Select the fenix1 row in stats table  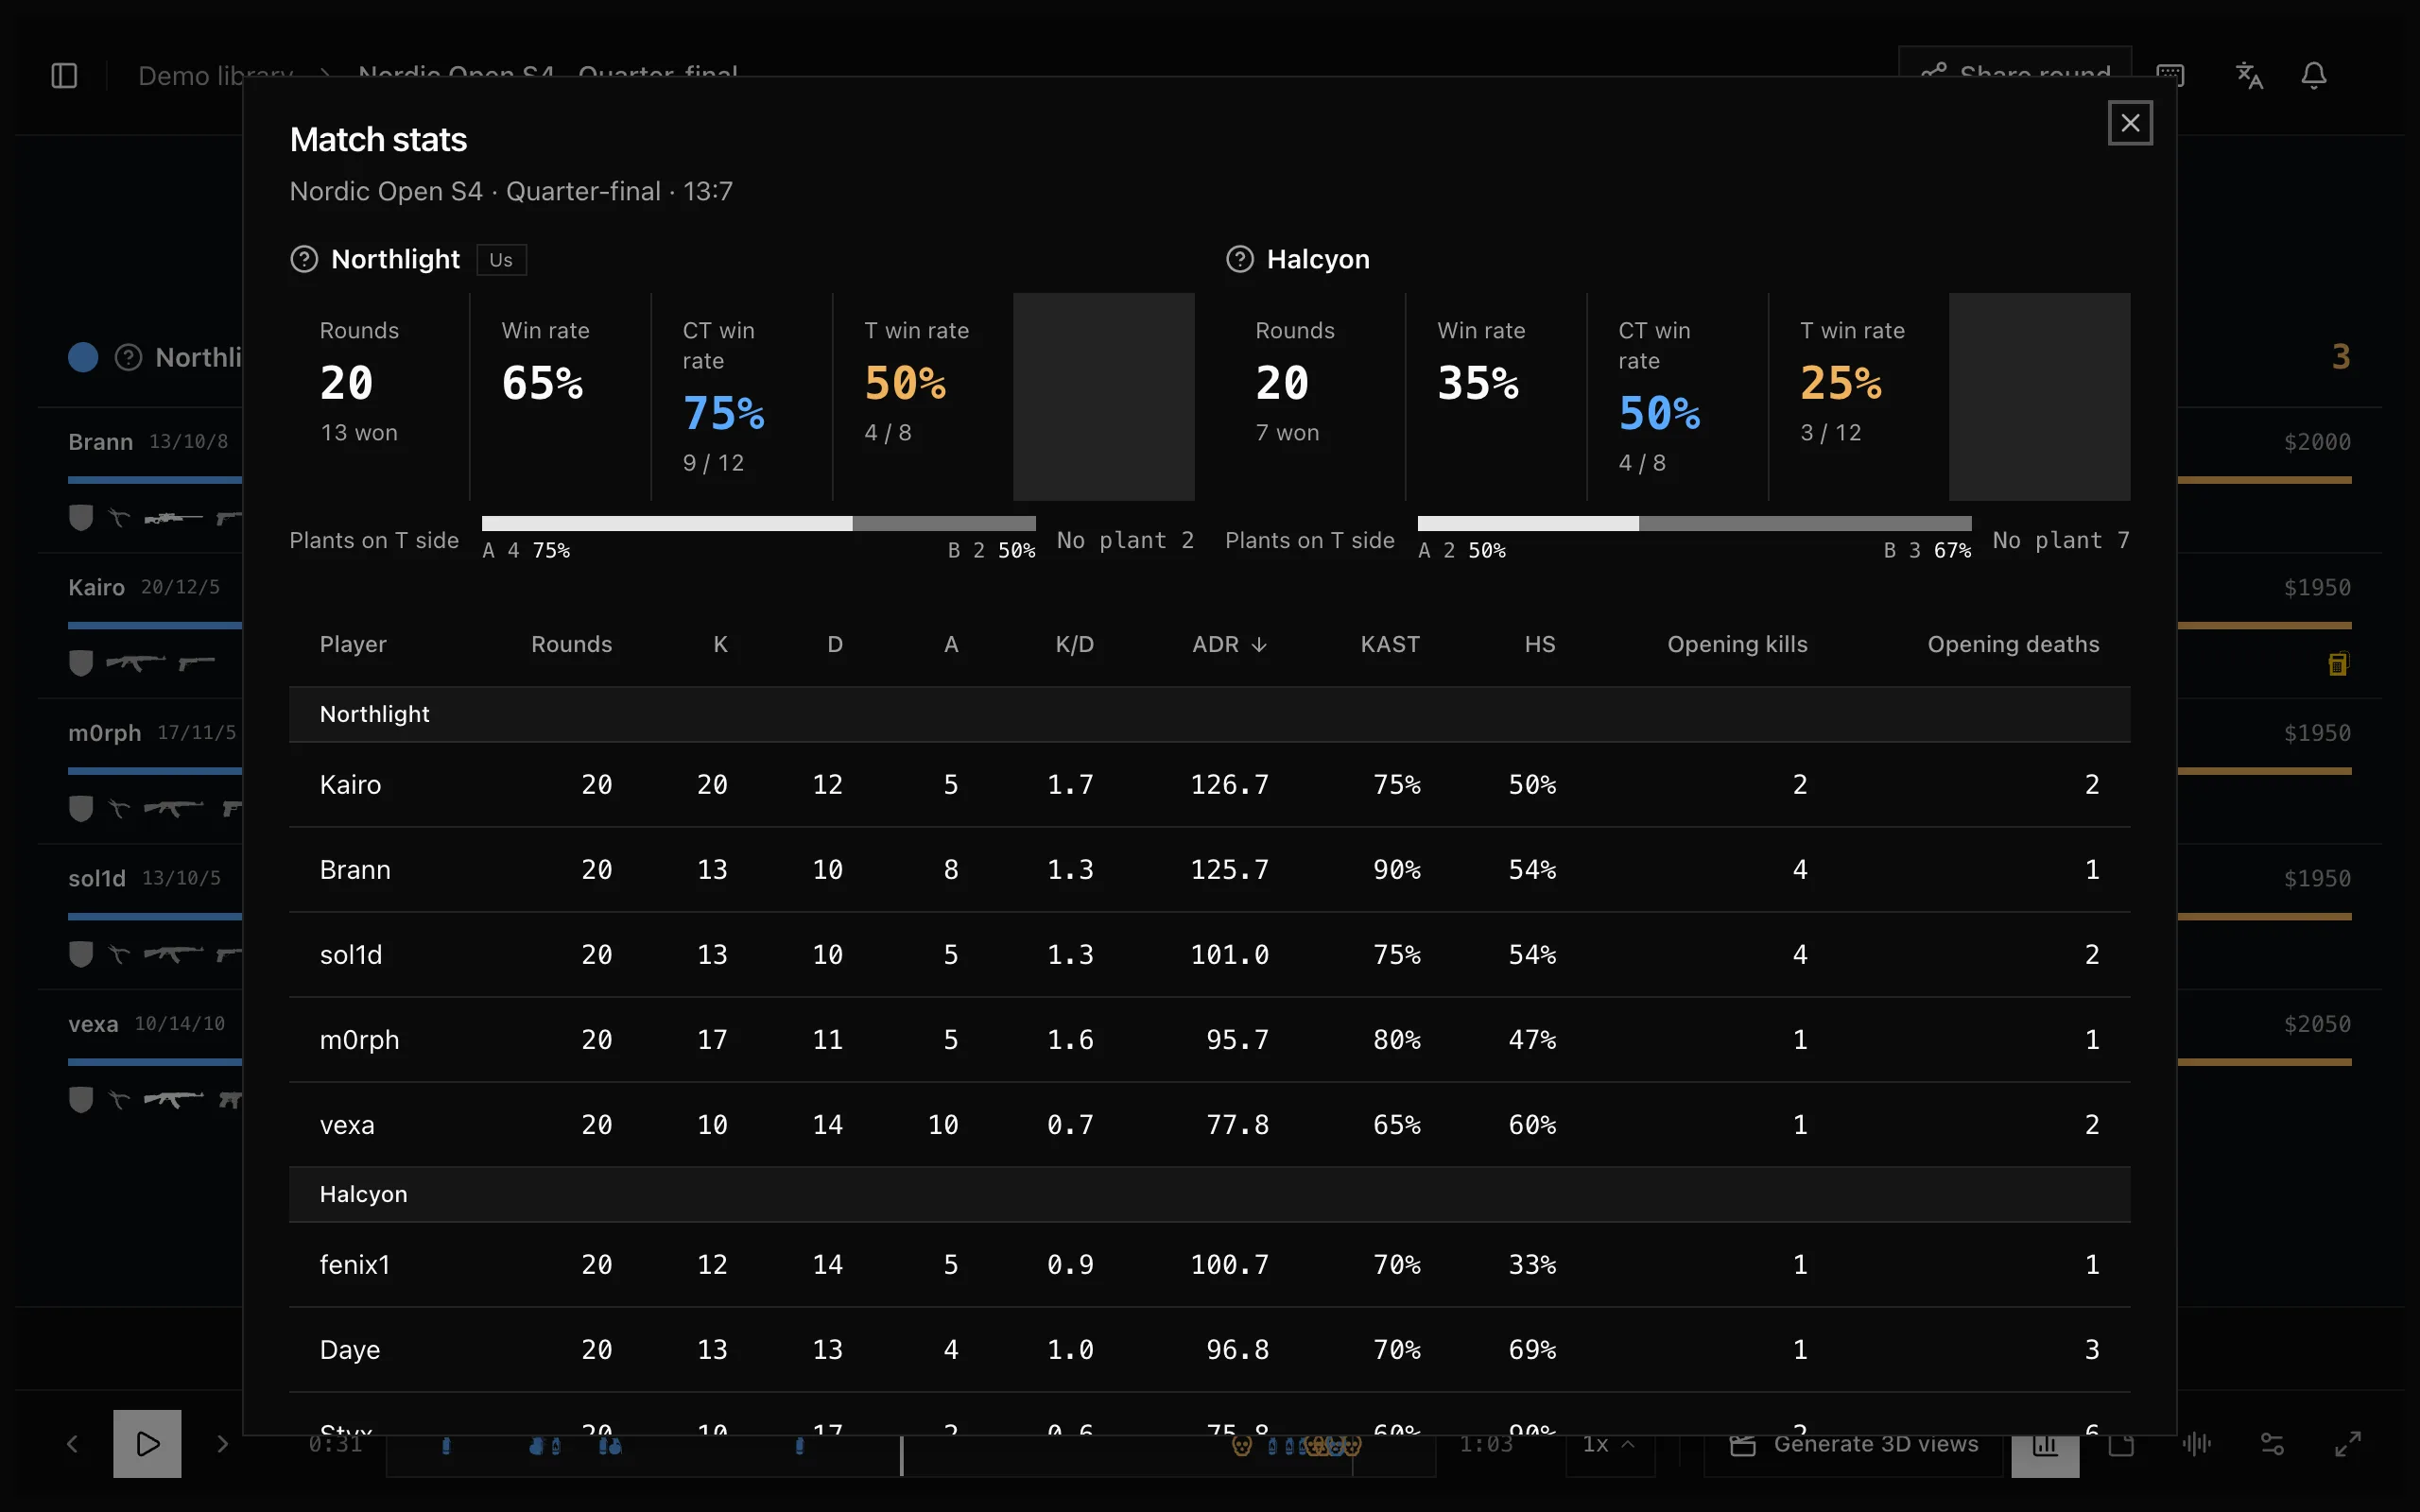tap(1210, 1264)
